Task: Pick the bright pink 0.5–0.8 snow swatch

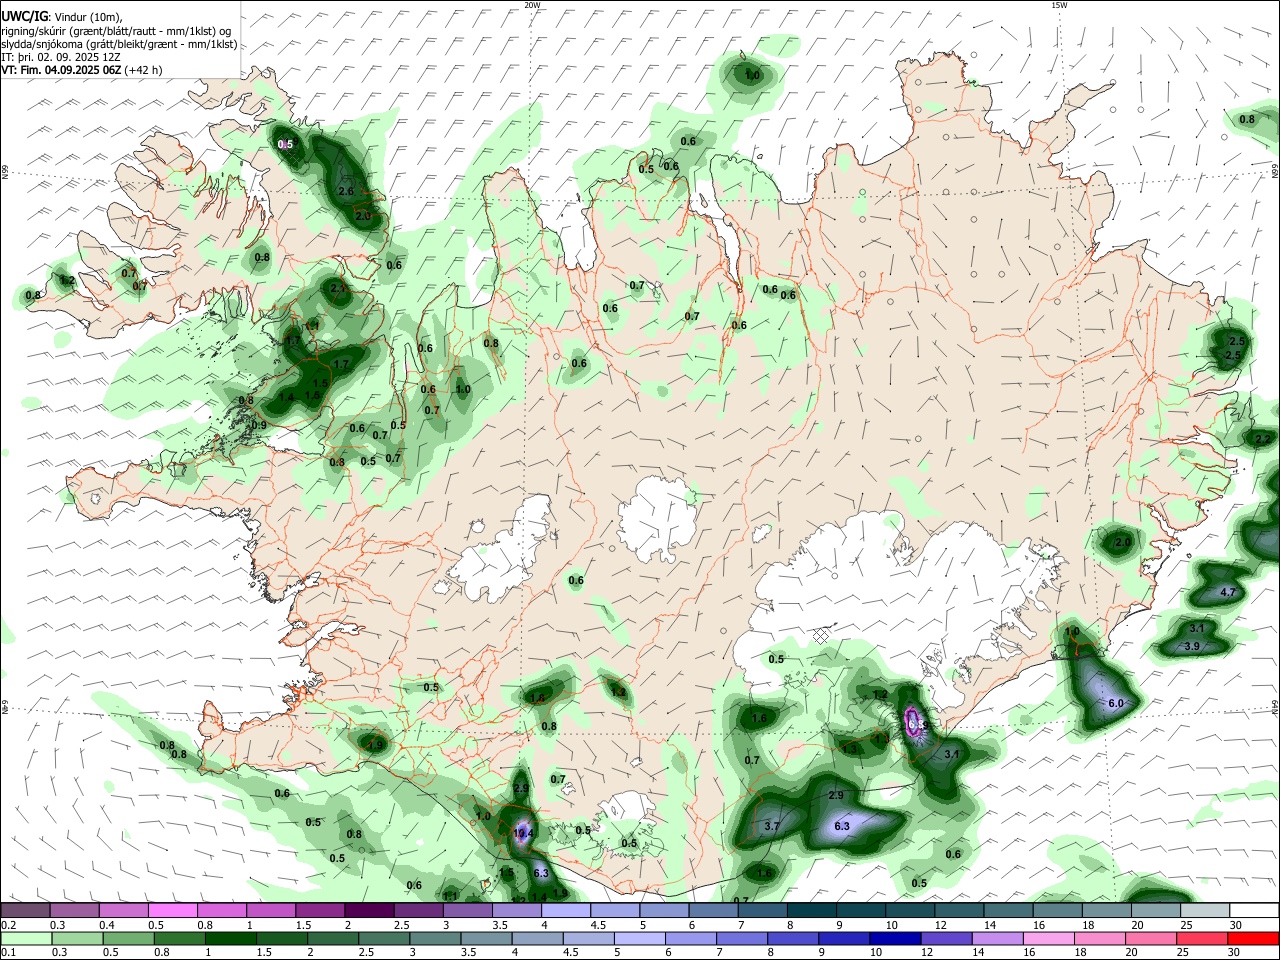Action: [172, 910]
